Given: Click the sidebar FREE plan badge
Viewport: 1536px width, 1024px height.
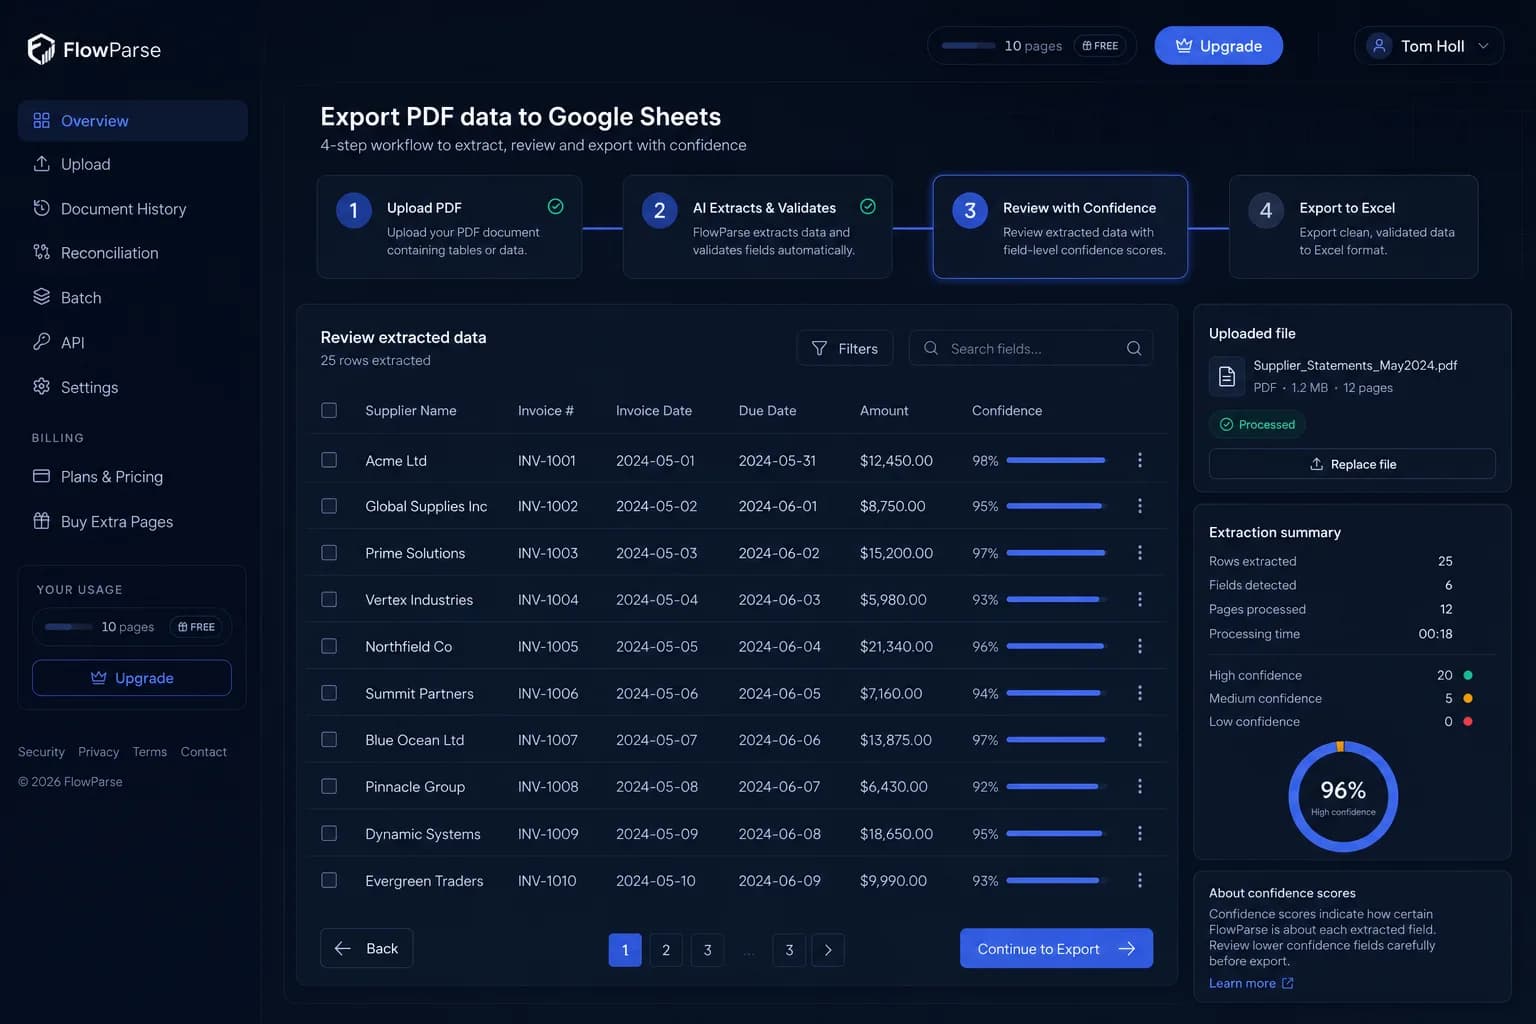Looking at the screenshot, I should pos(196,627).
